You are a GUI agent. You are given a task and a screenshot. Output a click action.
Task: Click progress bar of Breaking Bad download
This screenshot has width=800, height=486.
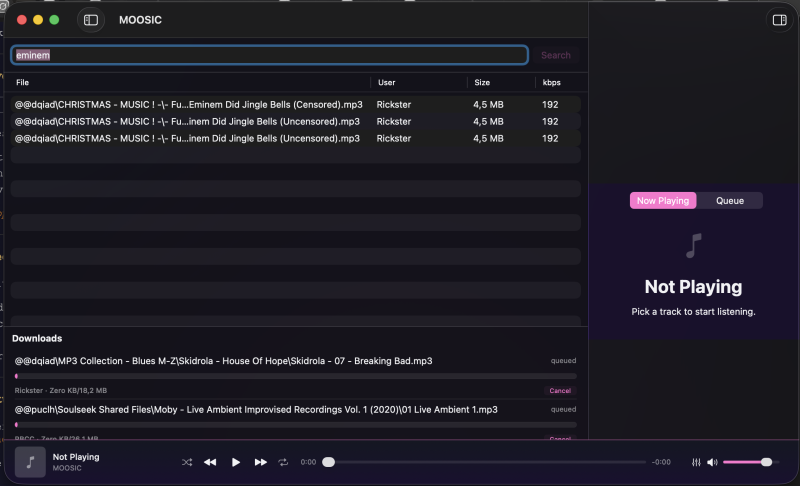[x=296, y=376]
